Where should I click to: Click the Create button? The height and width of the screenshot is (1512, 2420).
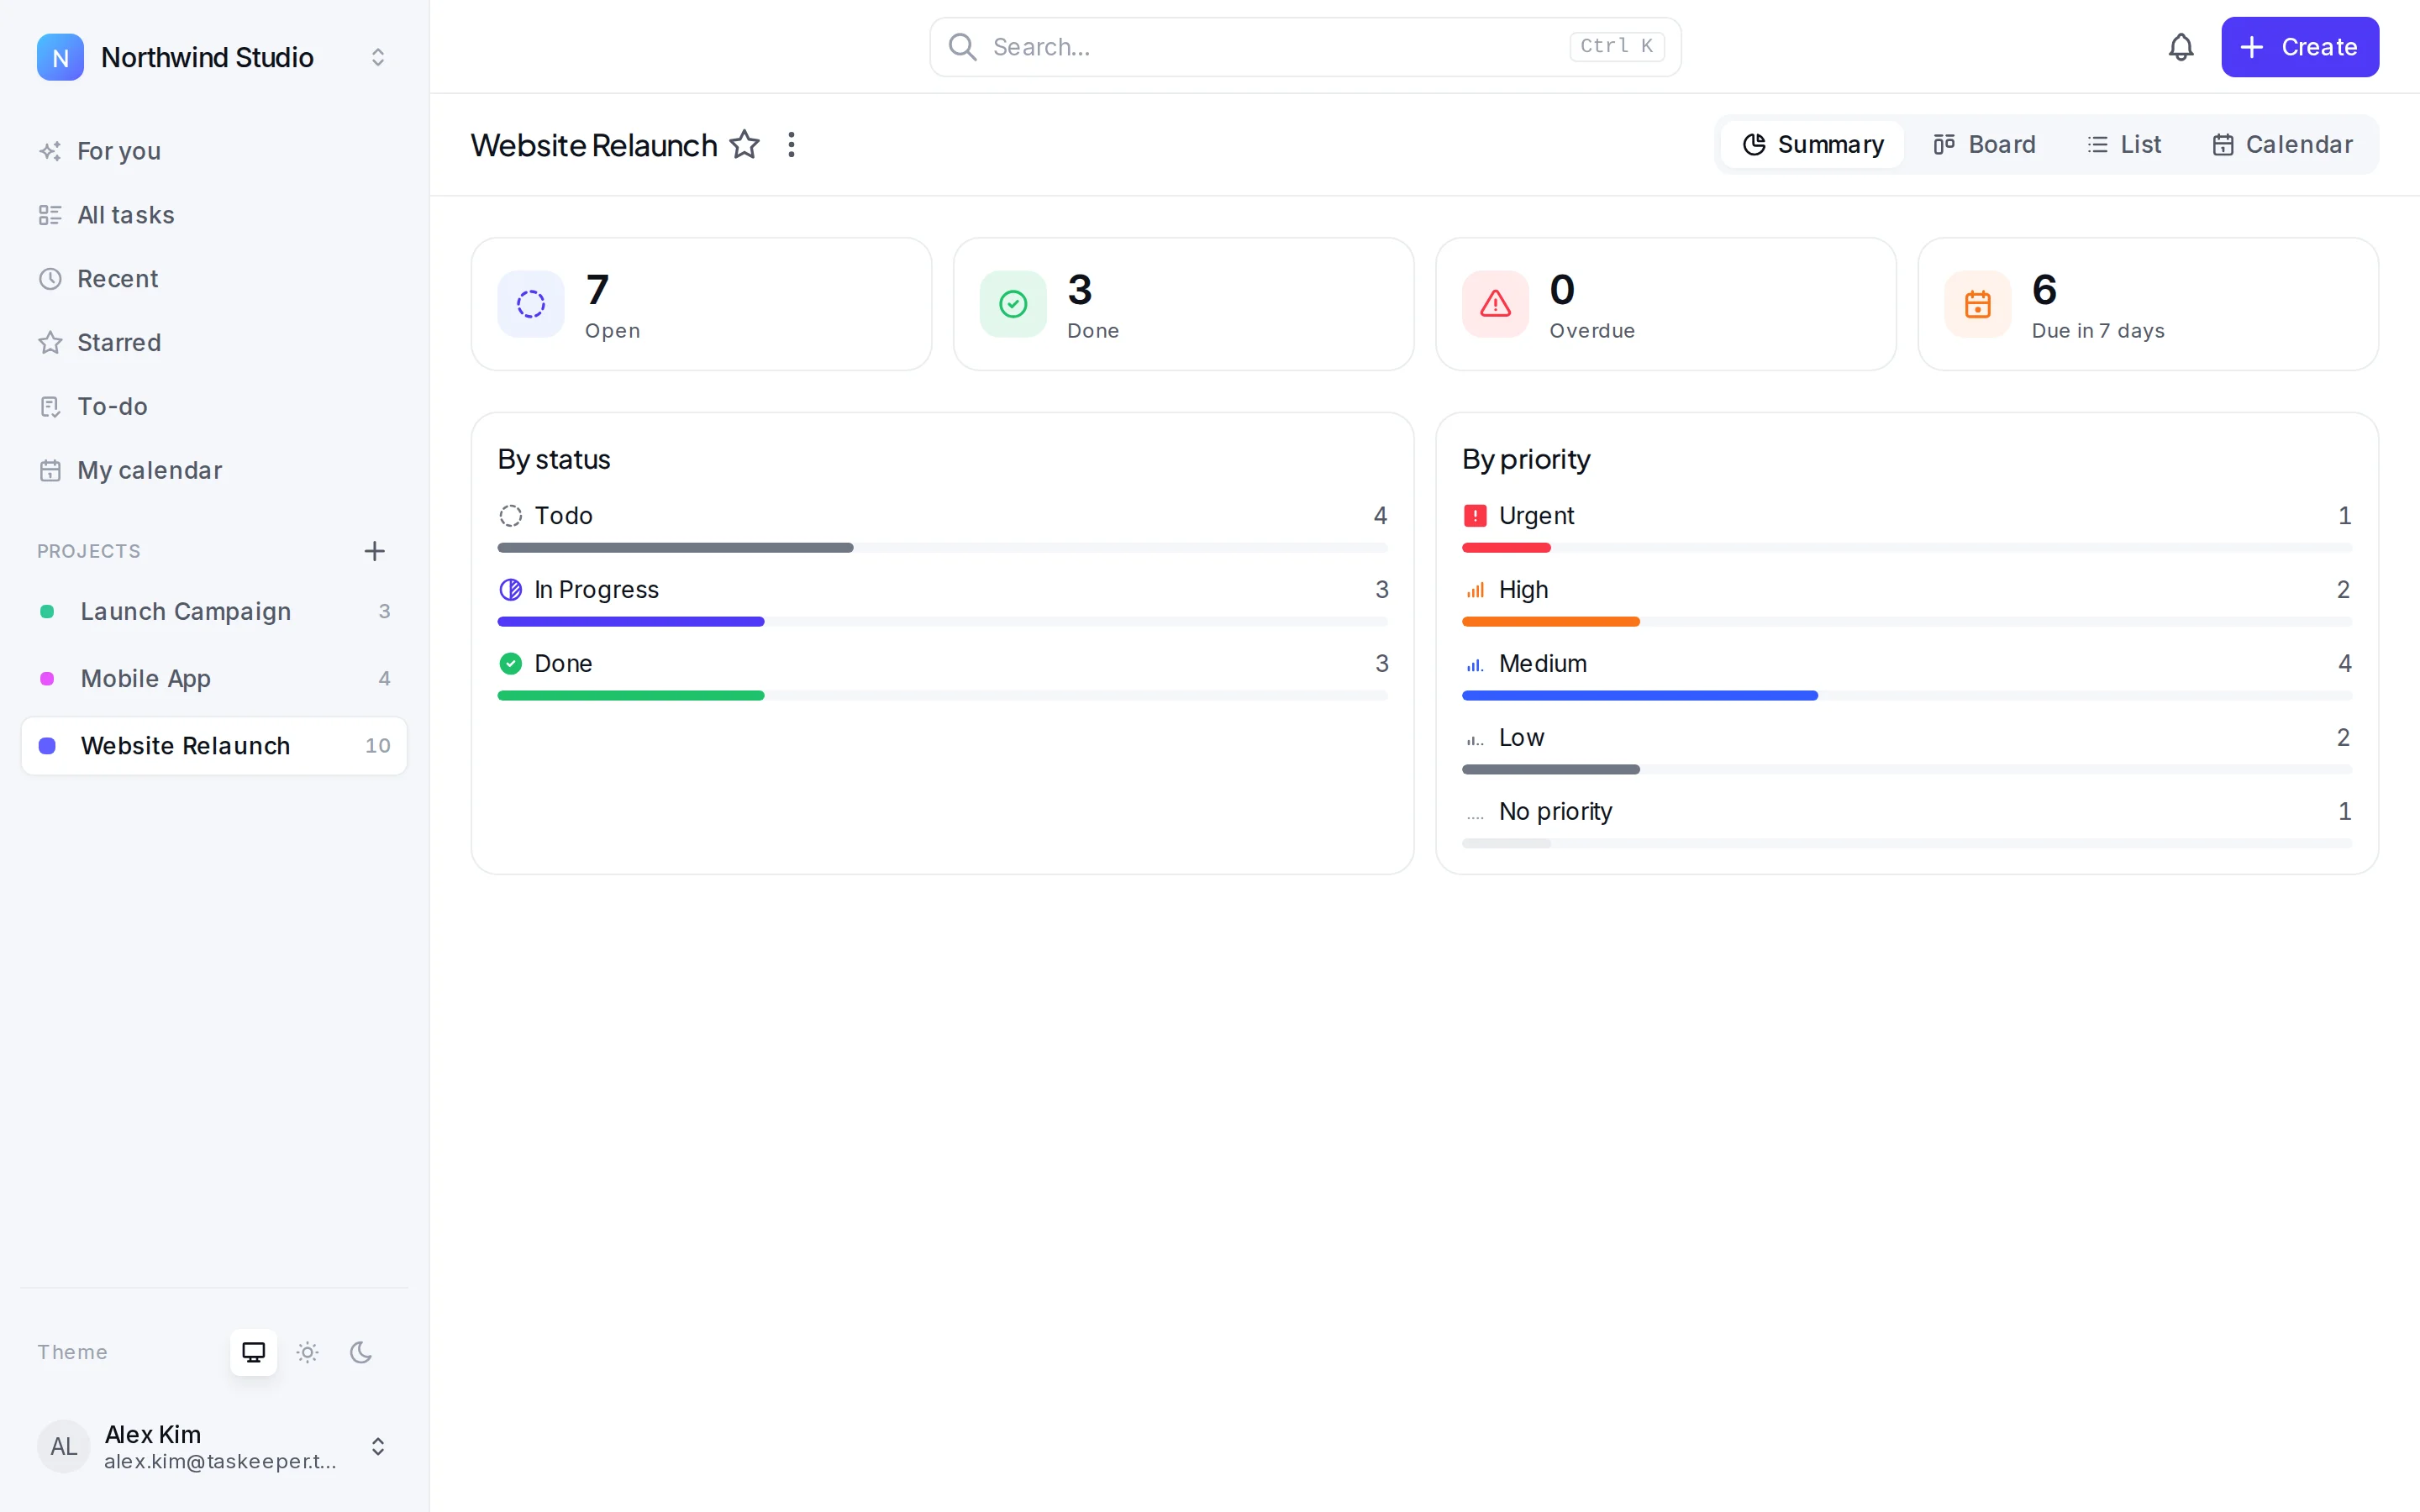pos(2300,47)
